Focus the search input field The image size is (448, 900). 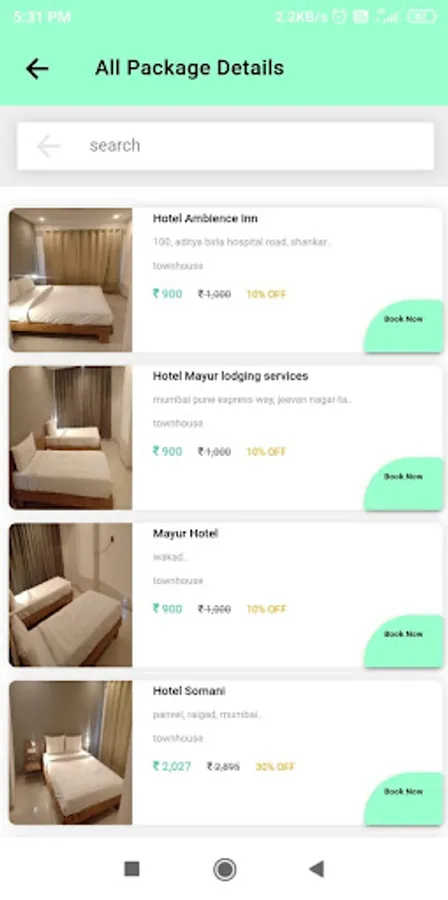(225, 146)
